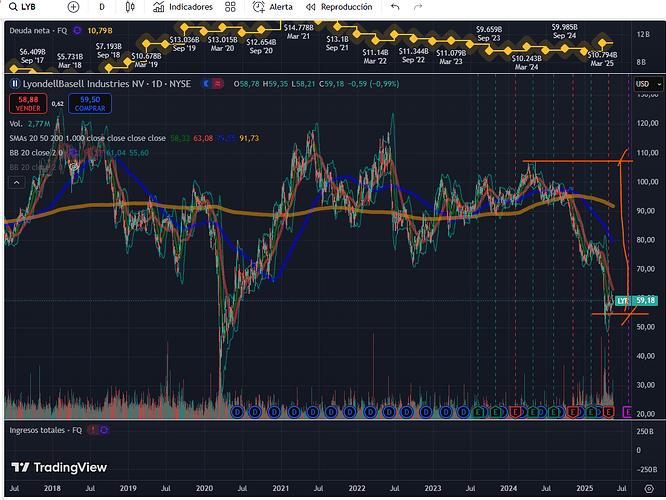Toggle the moon extended-session icon
666x500 pixels.
coord(207,84)
